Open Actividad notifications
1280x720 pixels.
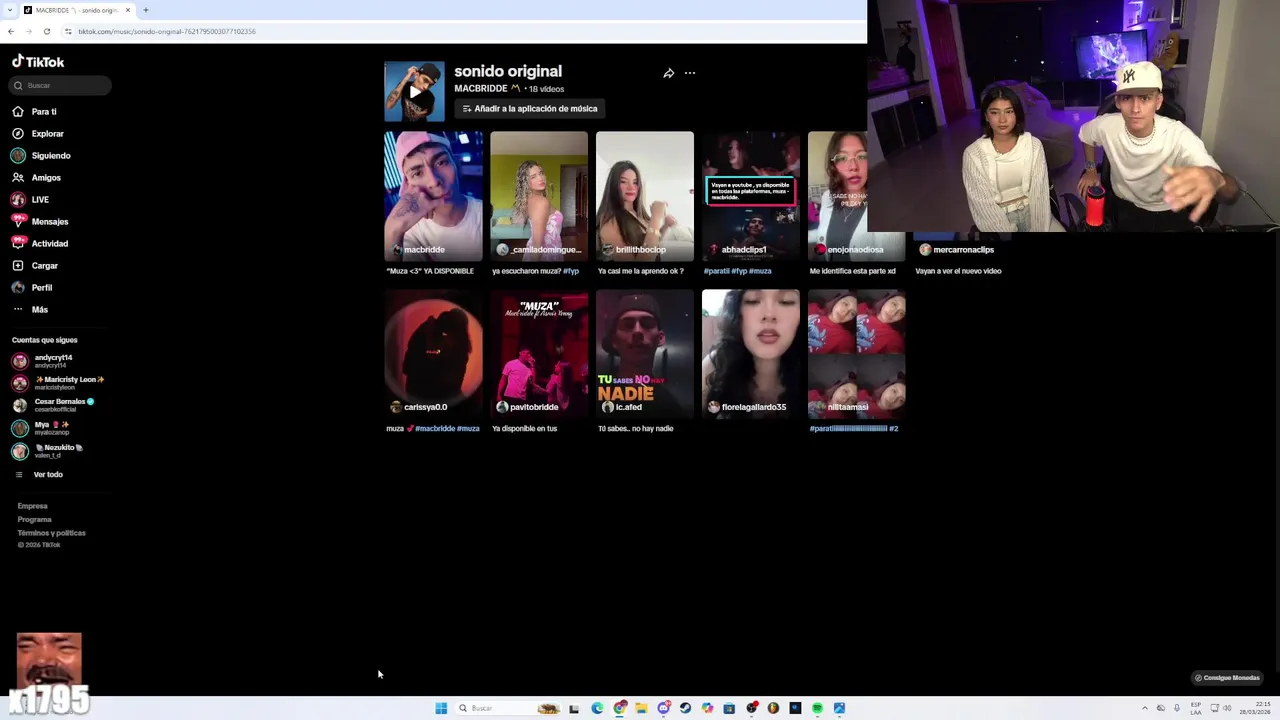point(40,244)
